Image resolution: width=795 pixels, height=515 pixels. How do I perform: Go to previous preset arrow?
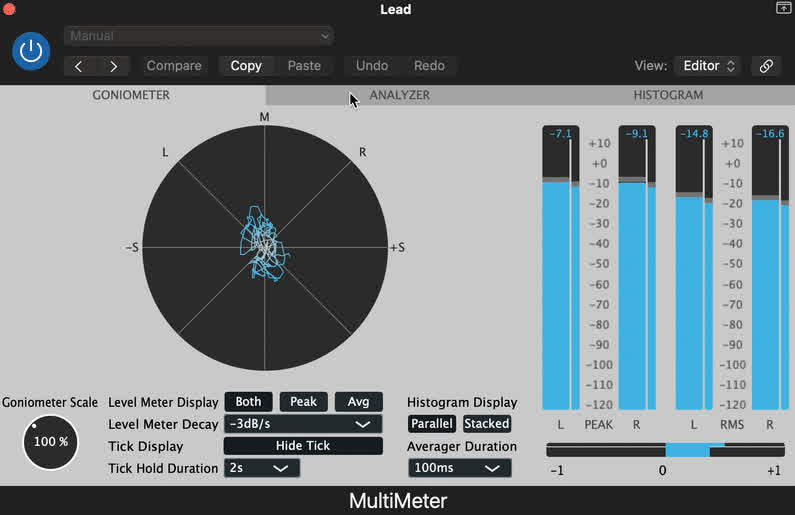(x=79, y=66)
